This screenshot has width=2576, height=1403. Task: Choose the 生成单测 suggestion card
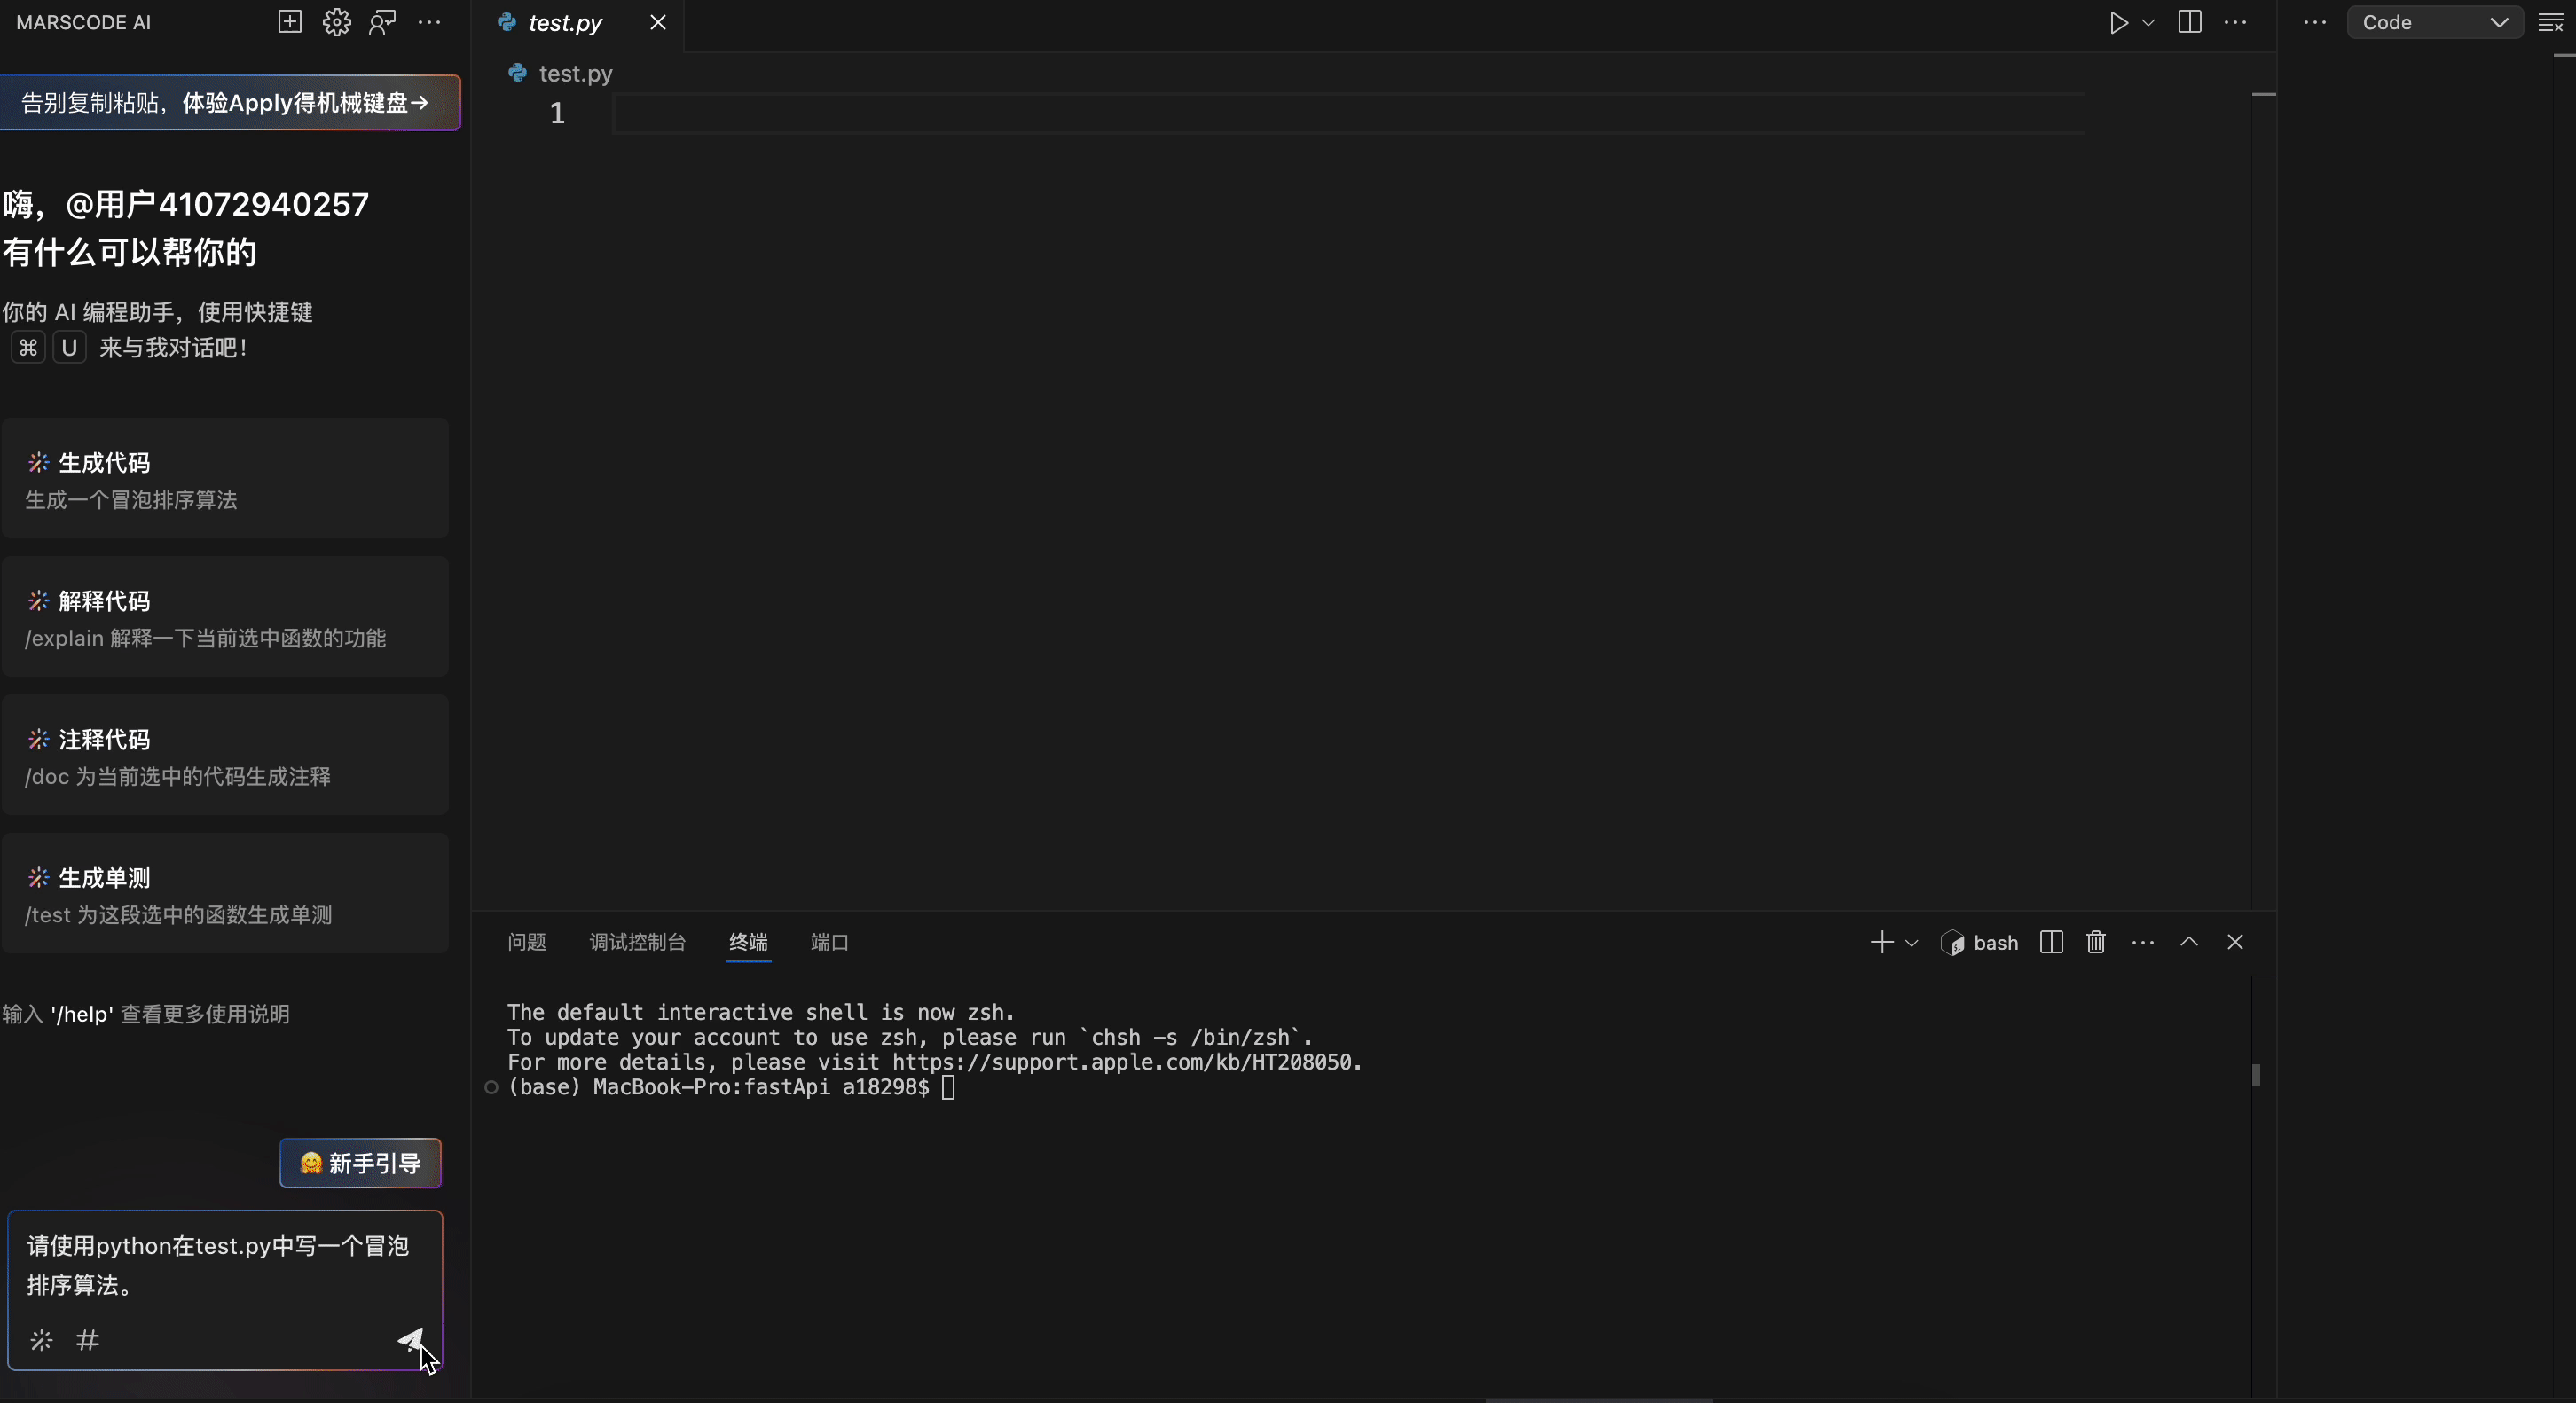225,894
